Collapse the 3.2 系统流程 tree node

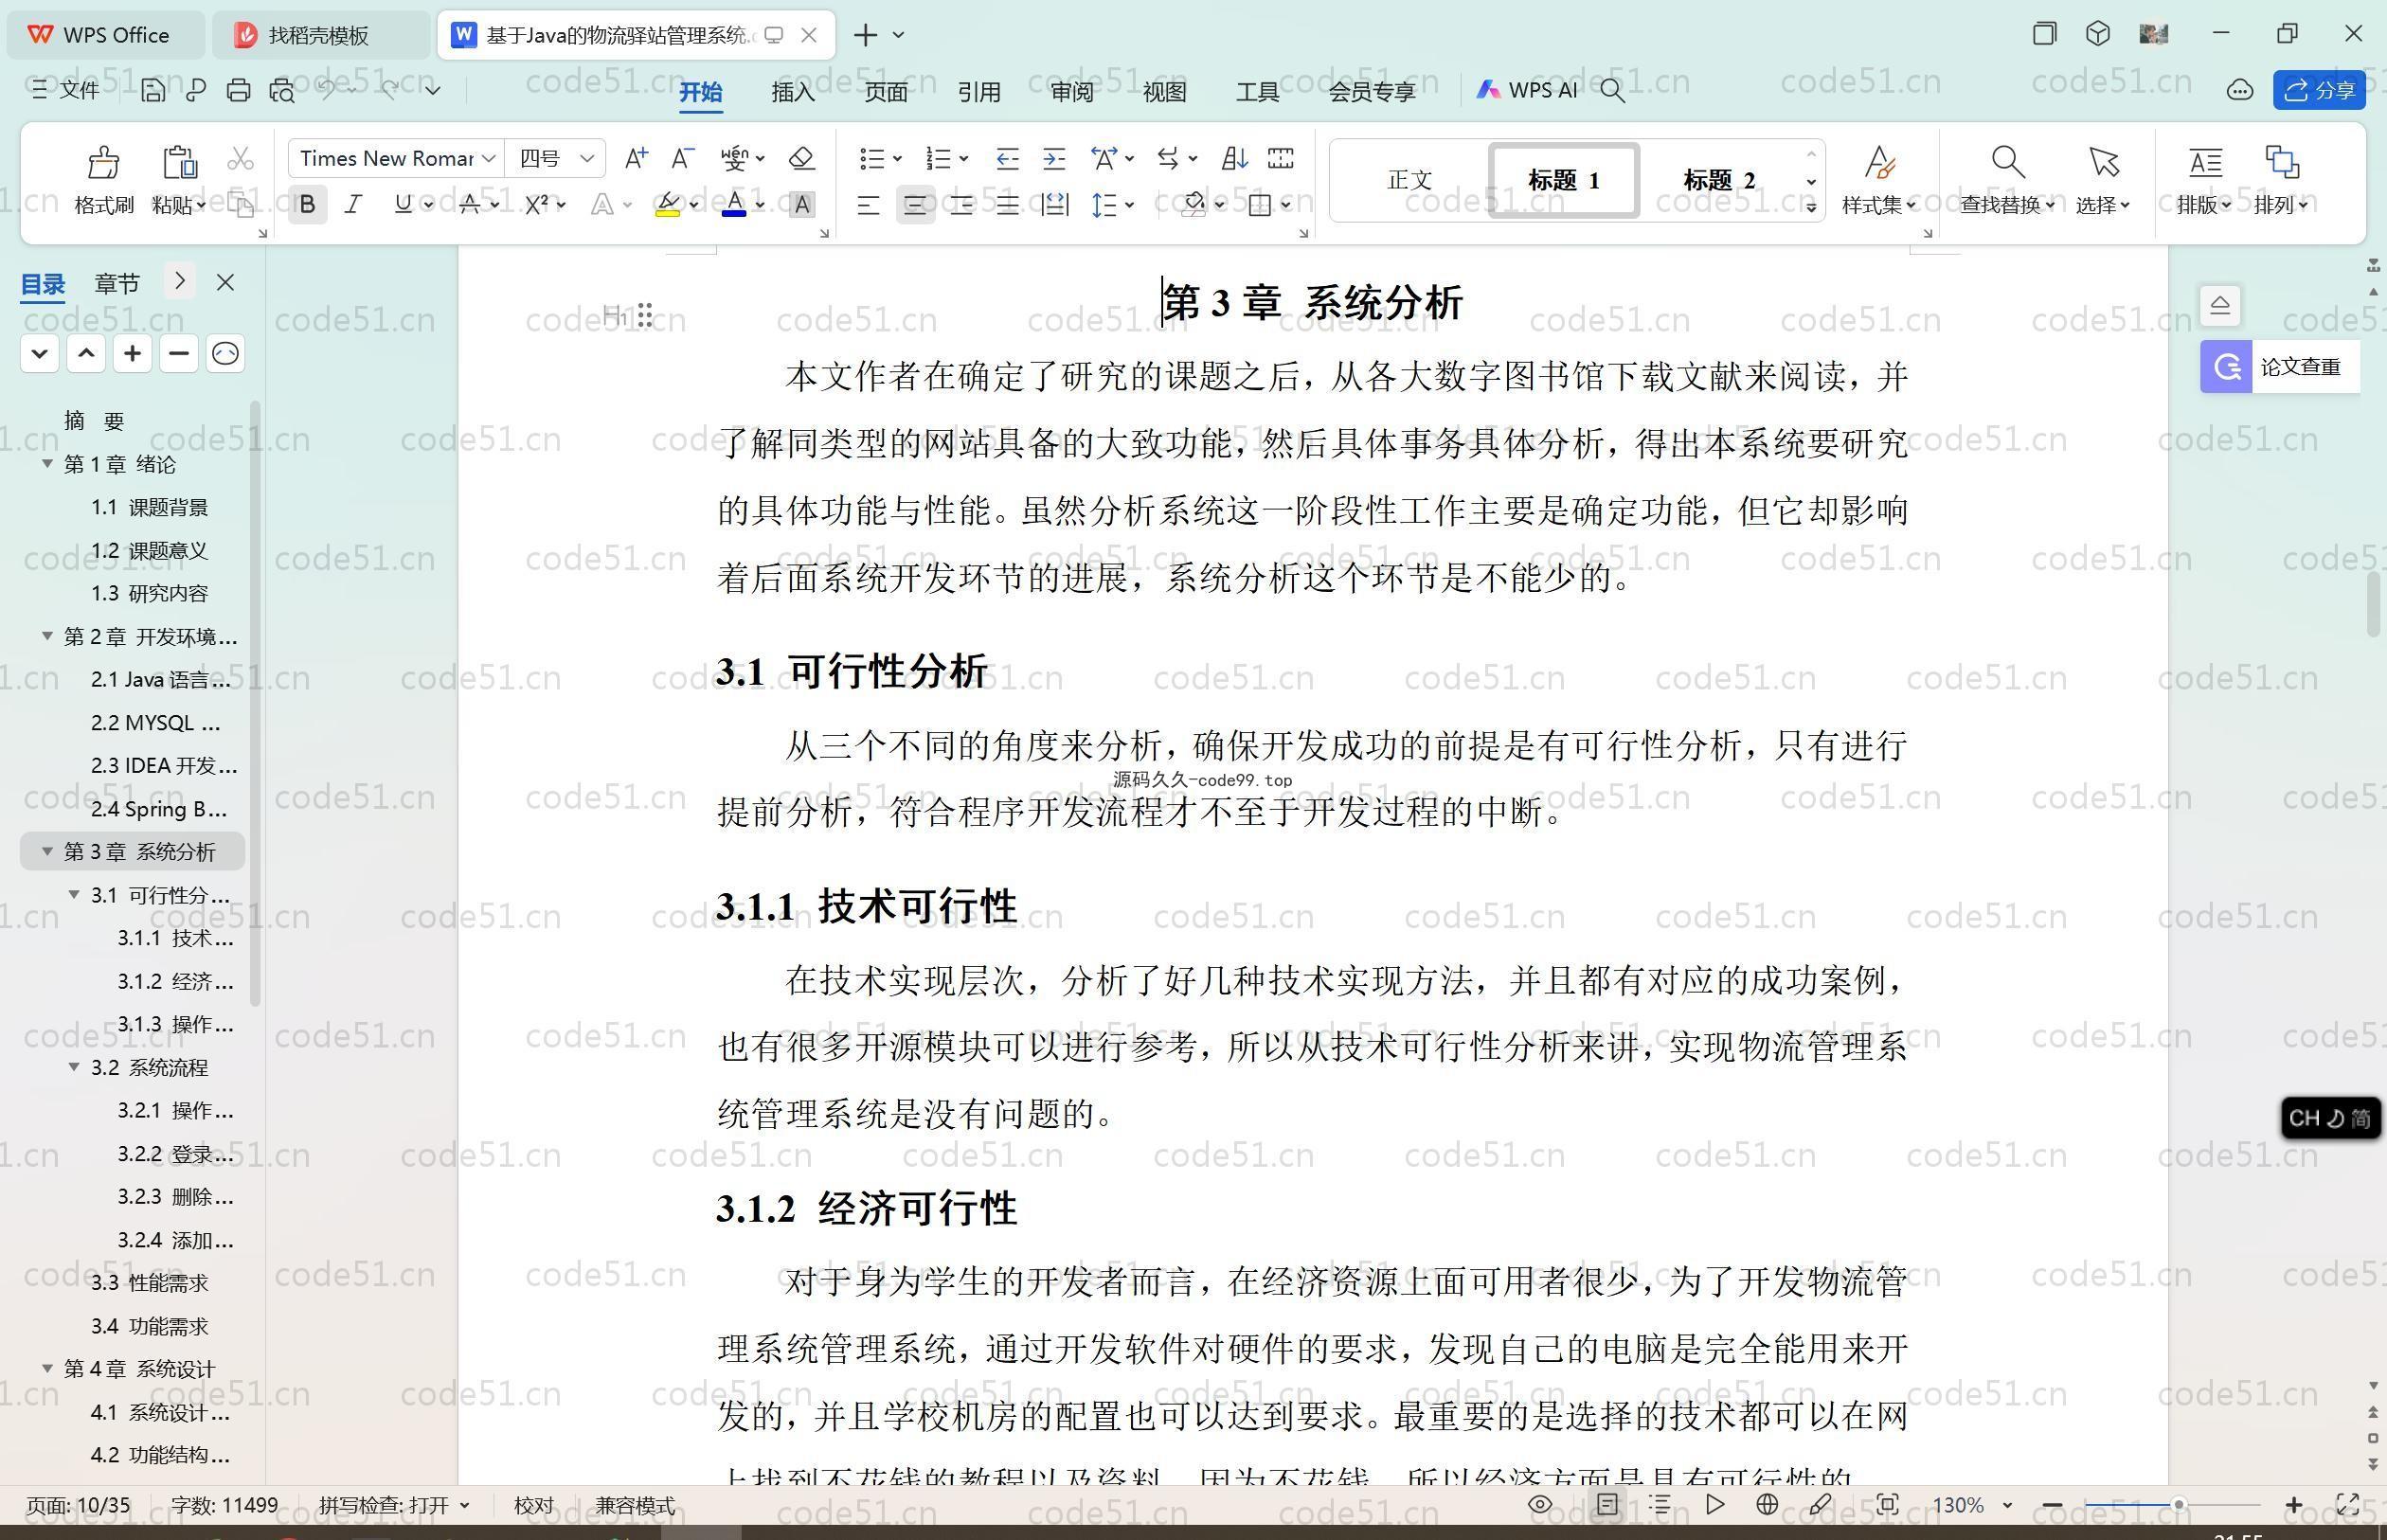coord(74,1067)
